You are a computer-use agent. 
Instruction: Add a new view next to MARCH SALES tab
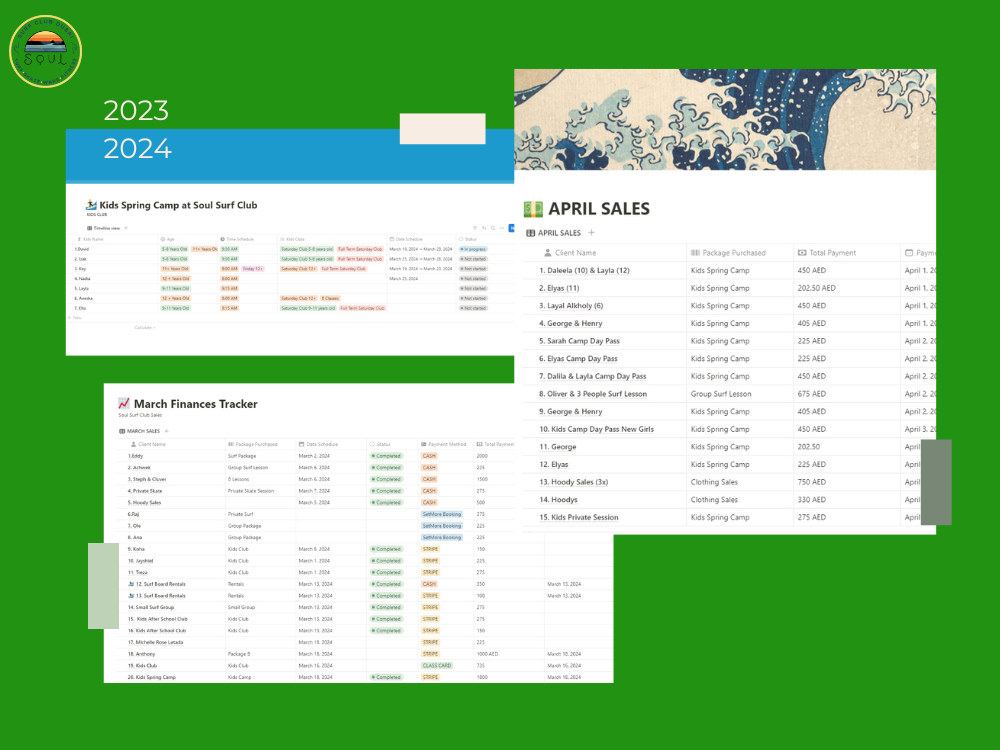point(166,431)
